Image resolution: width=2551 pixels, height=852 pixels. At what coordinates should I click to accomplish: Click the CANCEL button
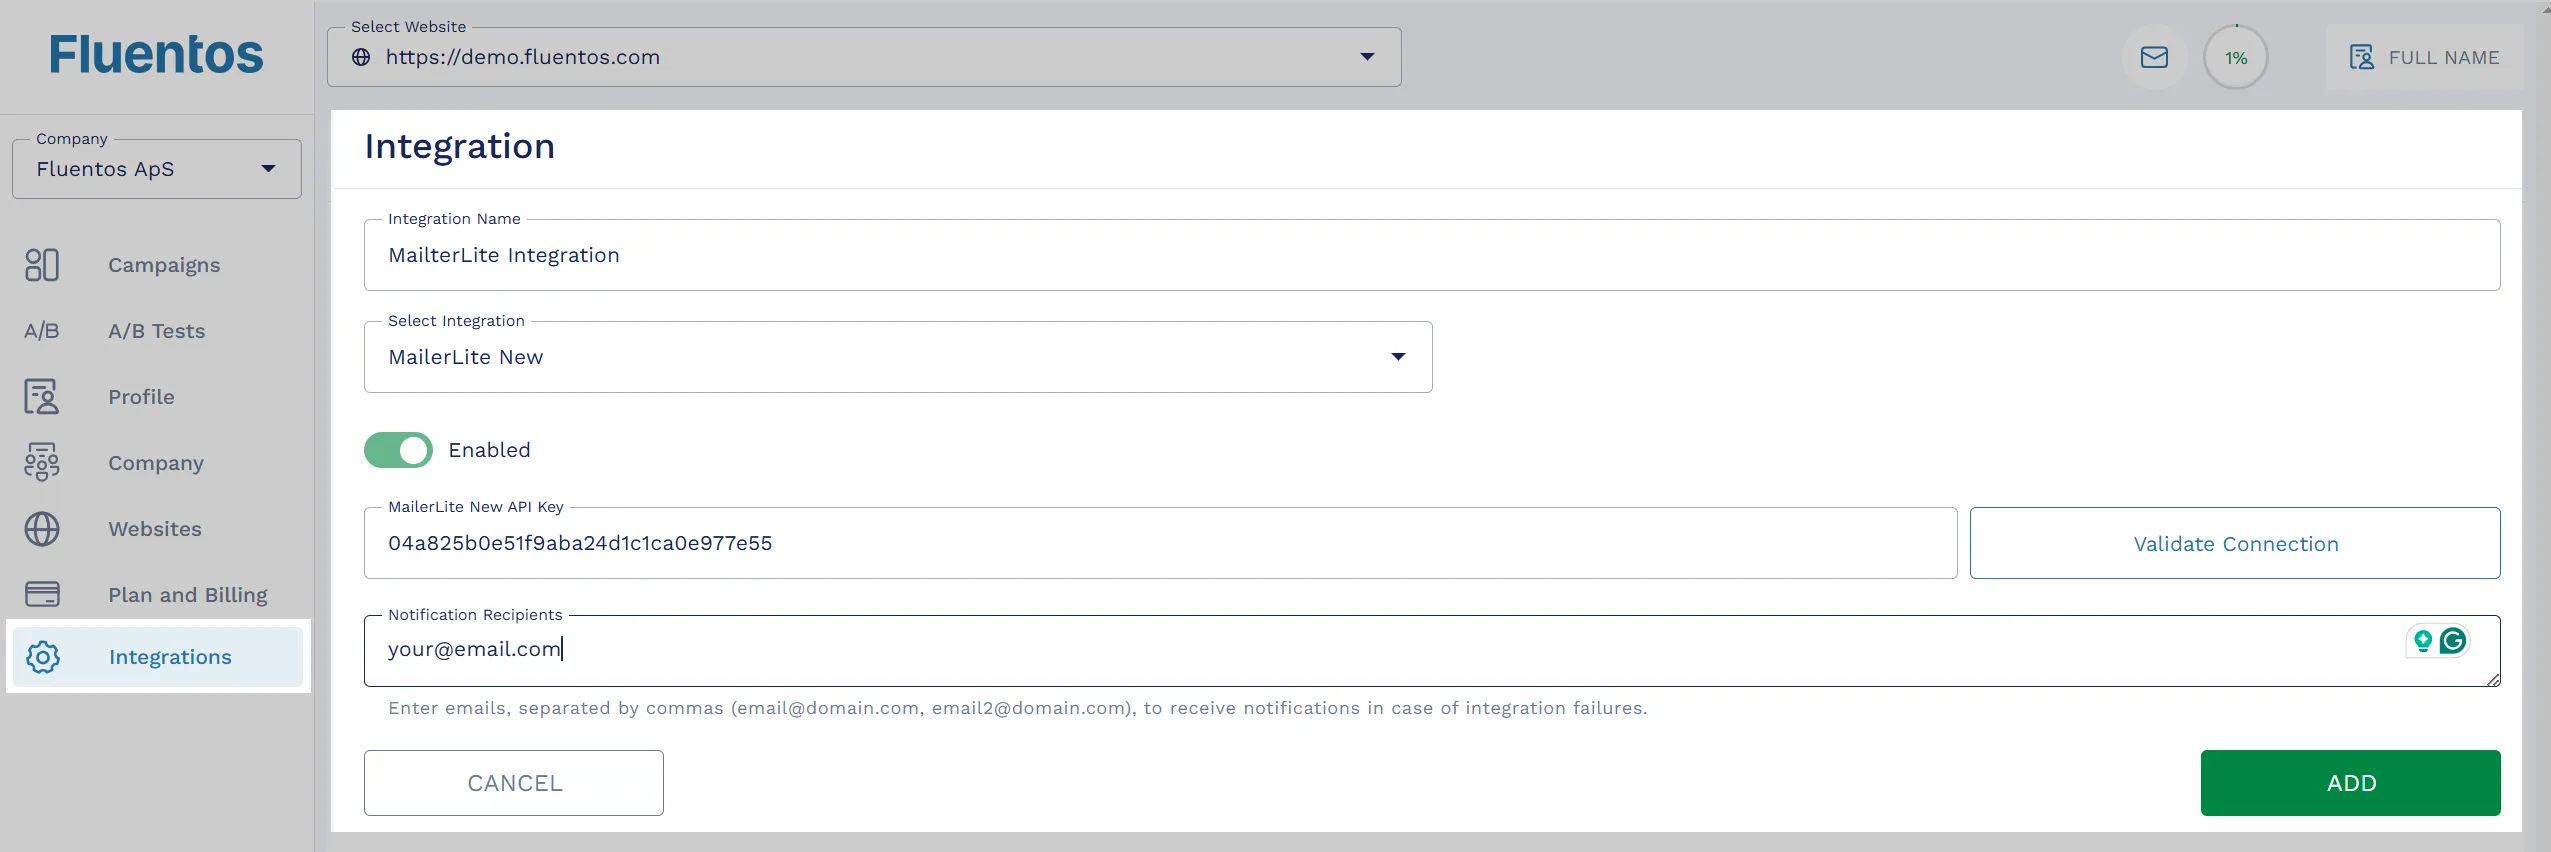(514, 783)
